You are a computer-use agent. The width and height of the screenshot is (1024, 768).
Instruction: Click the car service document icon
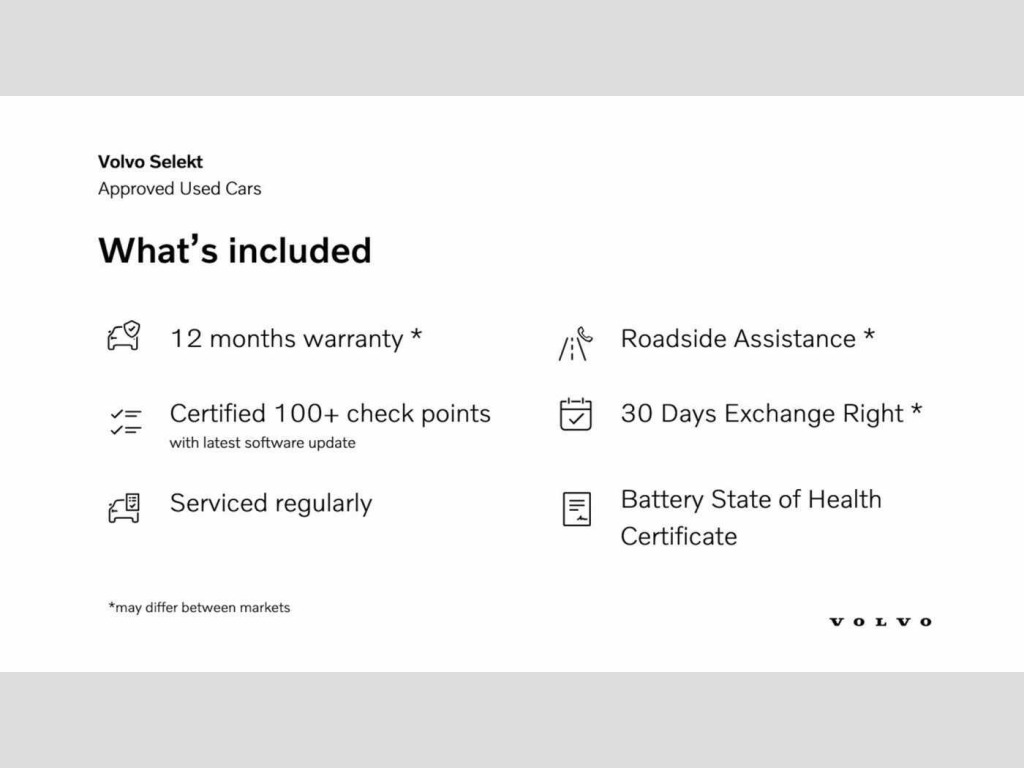click(124, 508)
